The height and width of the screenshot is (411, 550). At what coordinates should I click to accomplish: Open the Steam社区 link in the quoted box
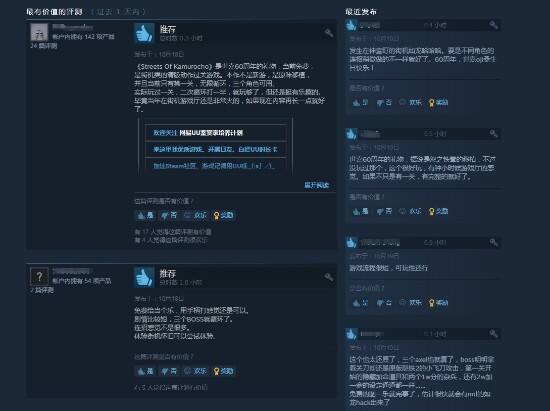[x=213, y=166]
